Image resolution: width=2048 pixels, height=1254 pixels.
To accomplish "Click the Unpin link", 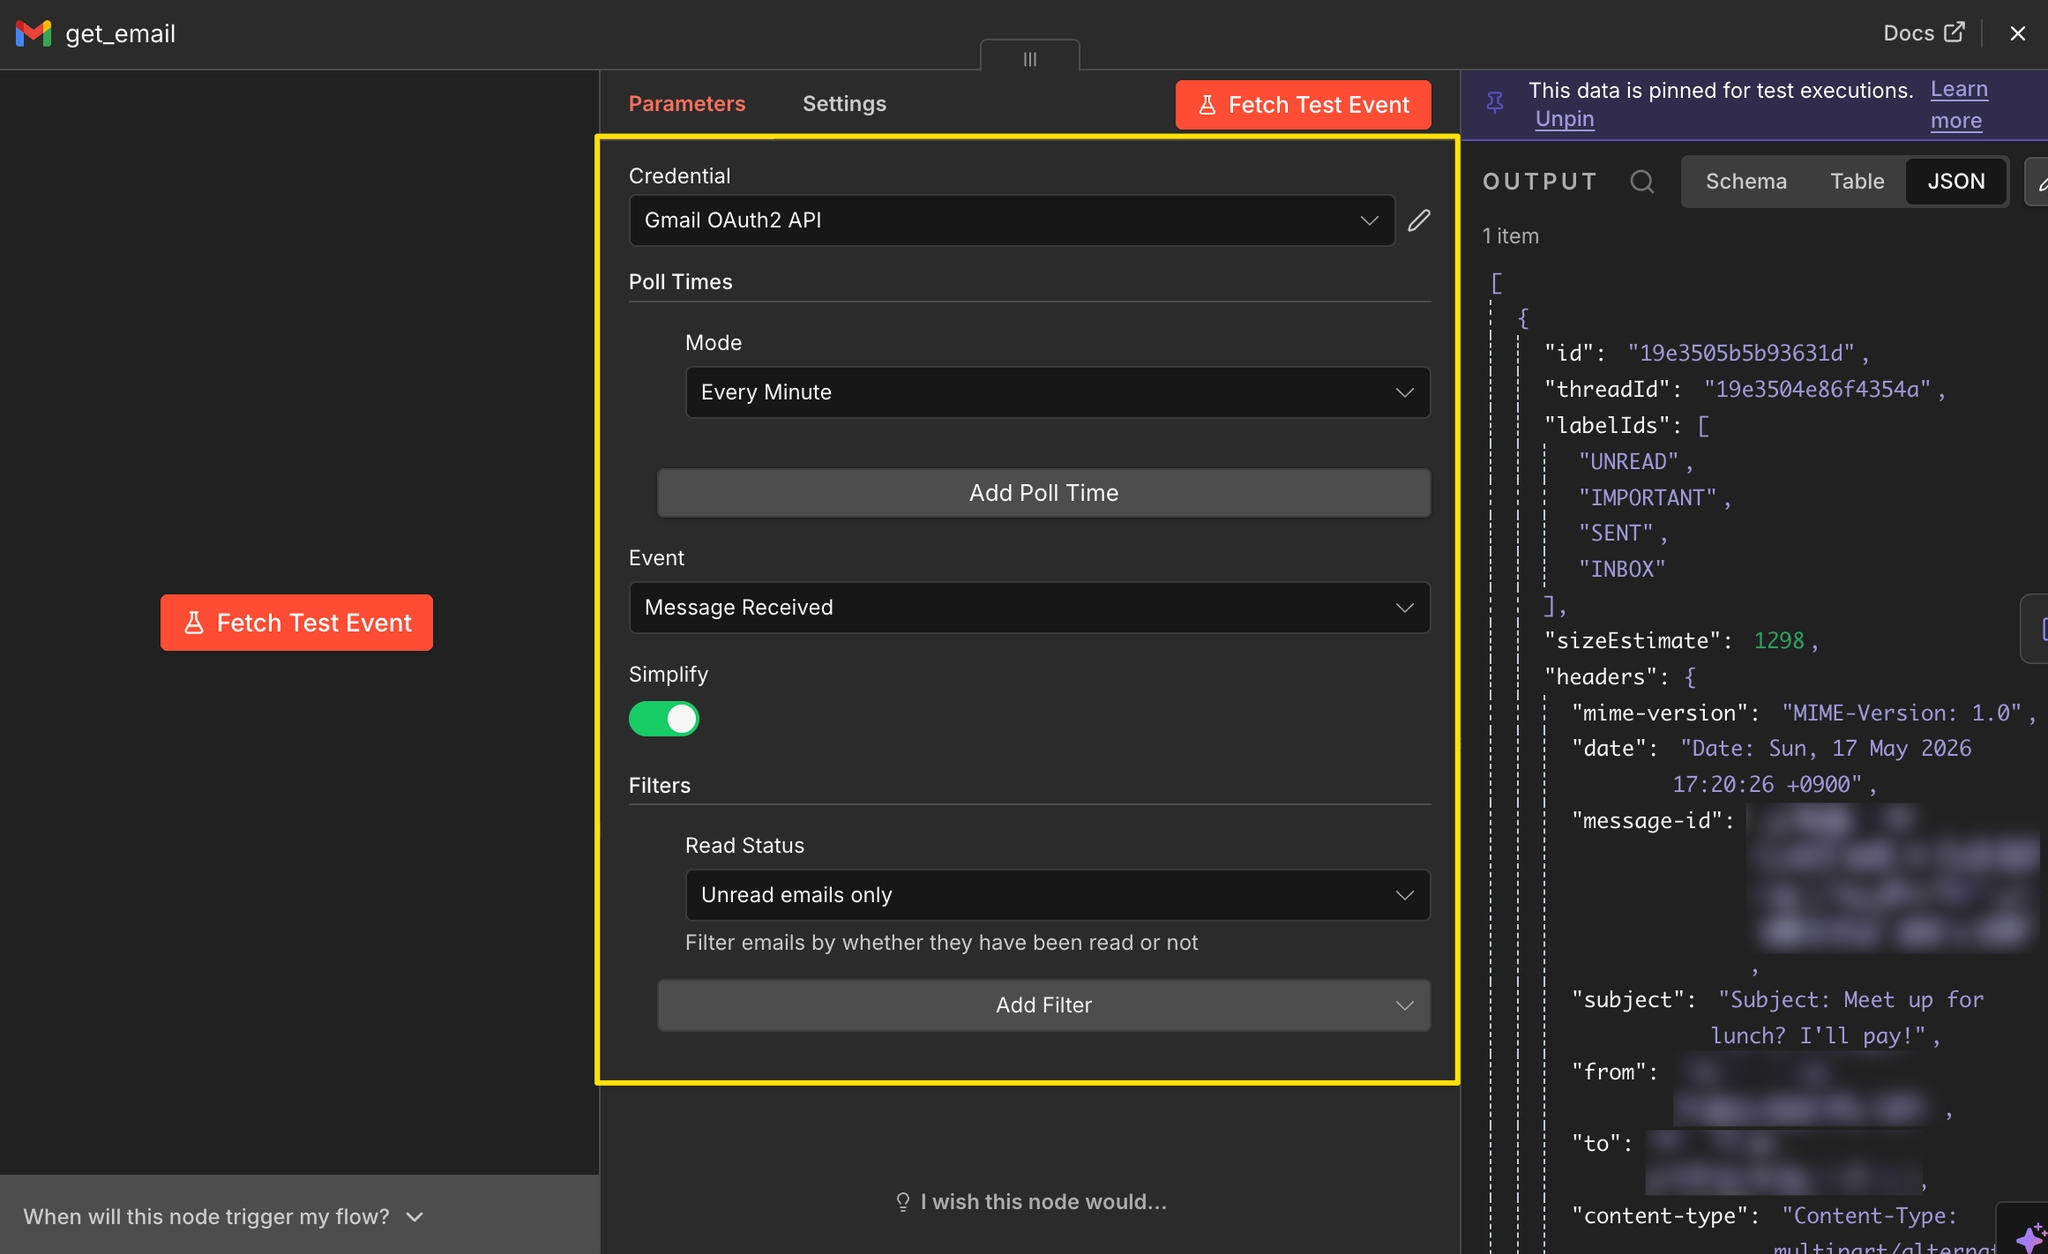I will click(1564, 119).
